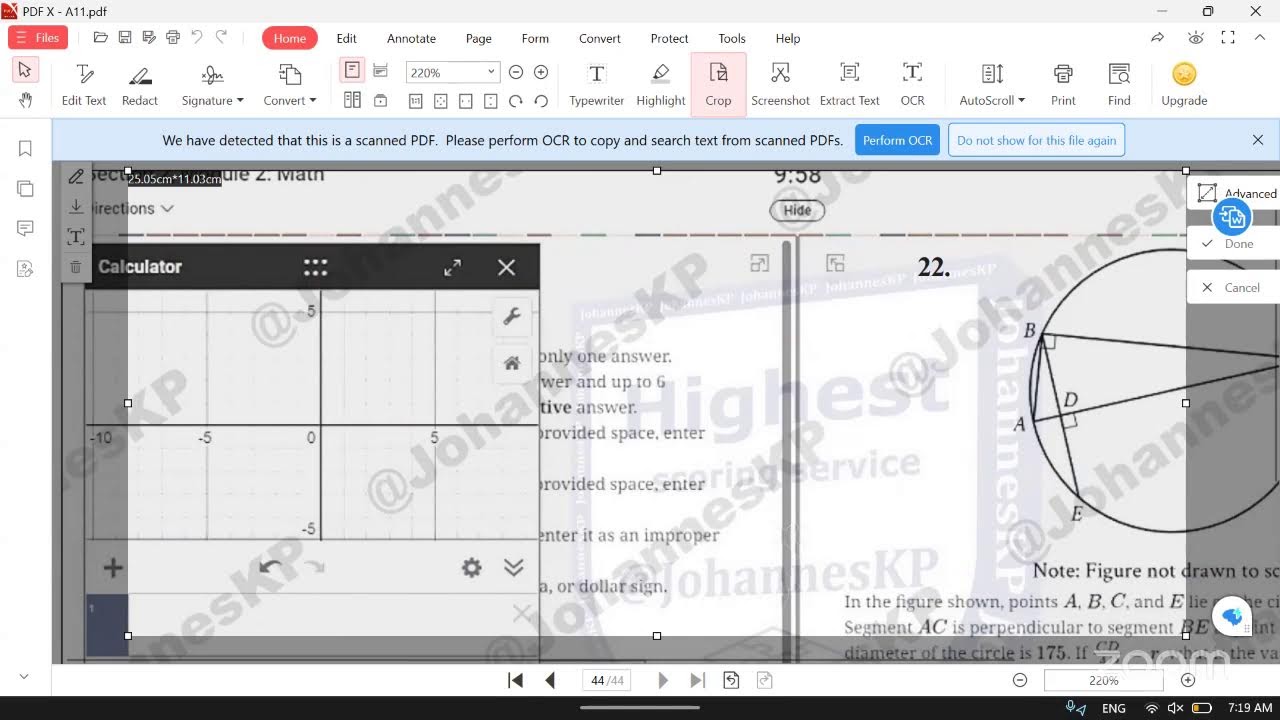This screenshot has height=720, width=1280.
Task: Toggle continuous scrolling view
Action: (380, 71)
